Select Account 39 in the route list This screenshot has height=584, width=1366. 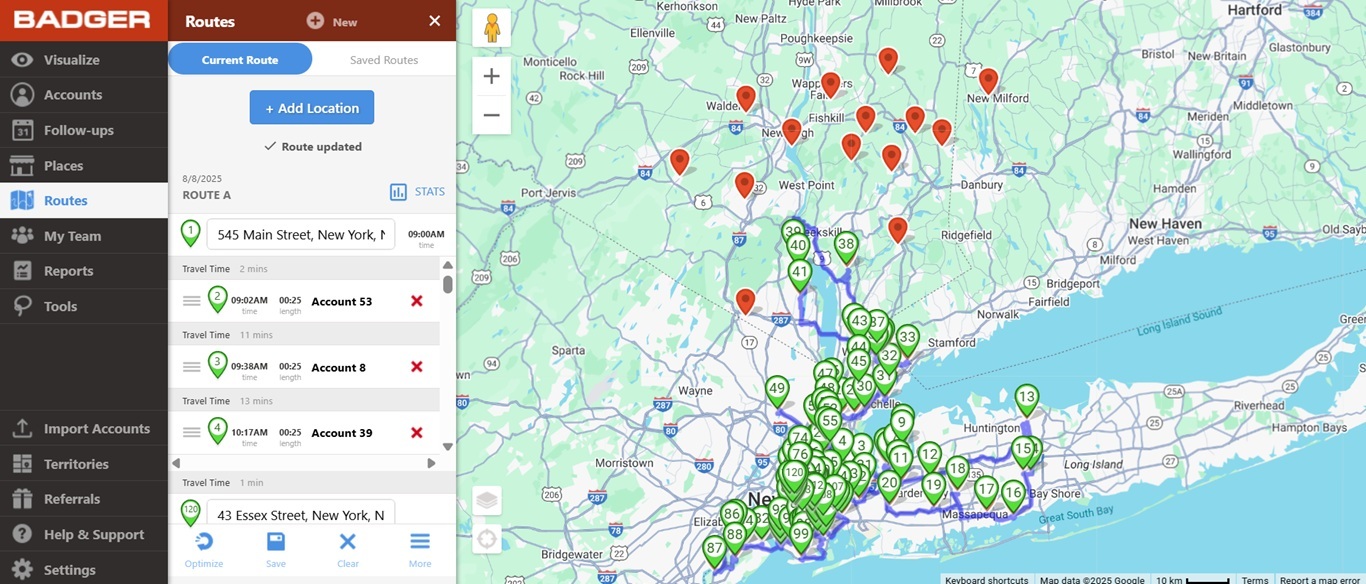[x=341, y=434]
